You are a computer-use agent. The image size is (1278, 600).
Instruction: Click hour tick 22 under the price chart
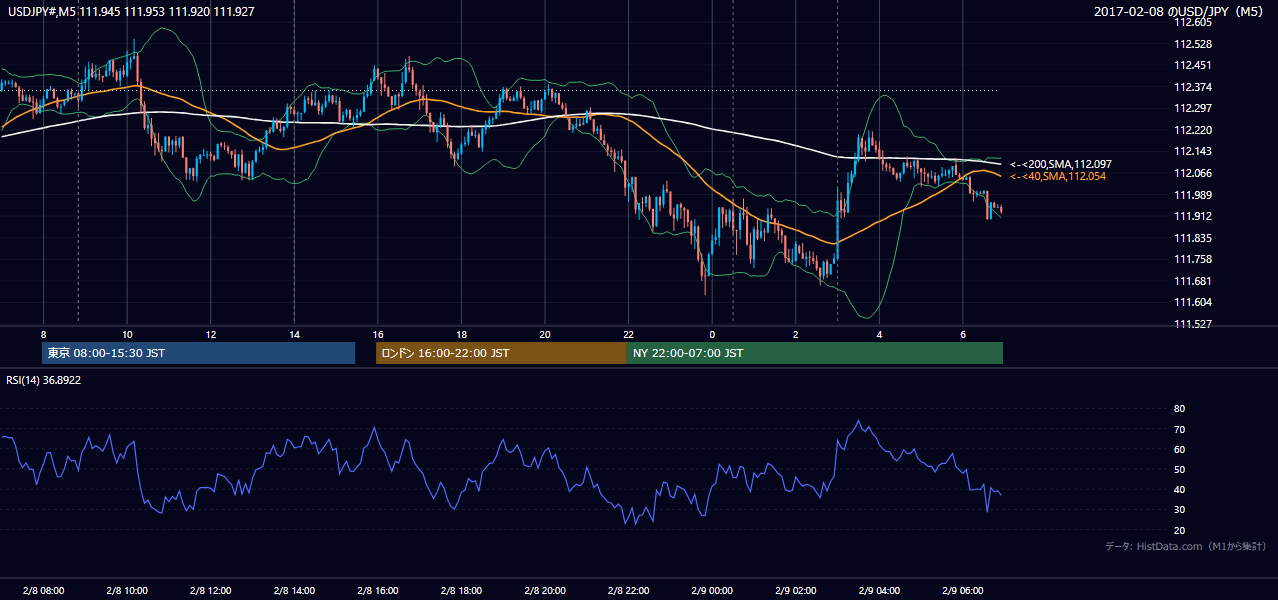(628, 333)
